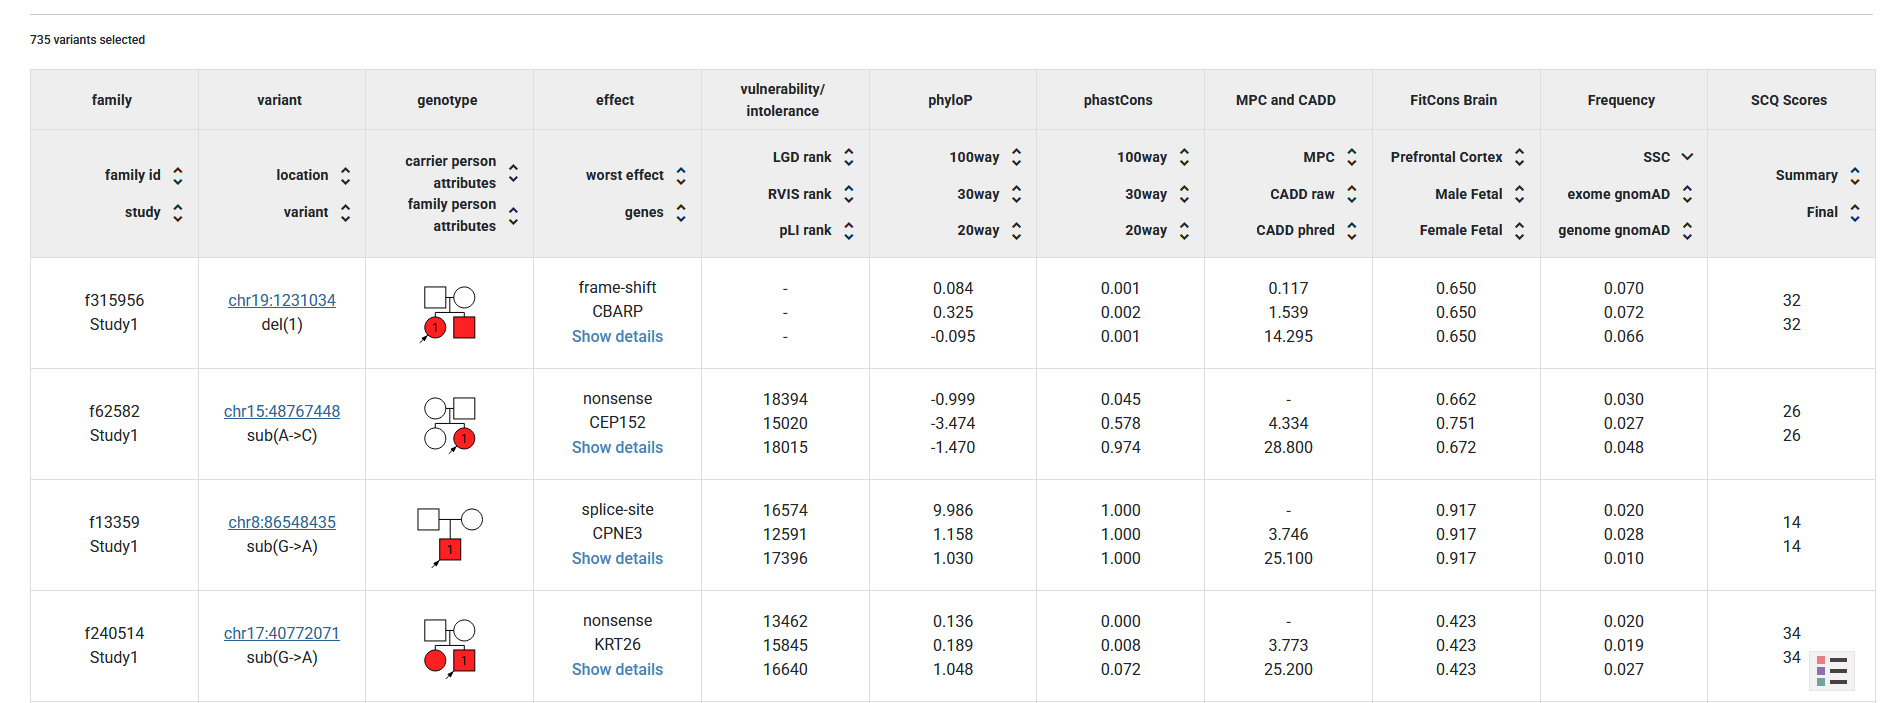The height and width of the screenshot is (703, 1901).
Task: Click the LGD rank value 18394
Action: click(785, 399)
